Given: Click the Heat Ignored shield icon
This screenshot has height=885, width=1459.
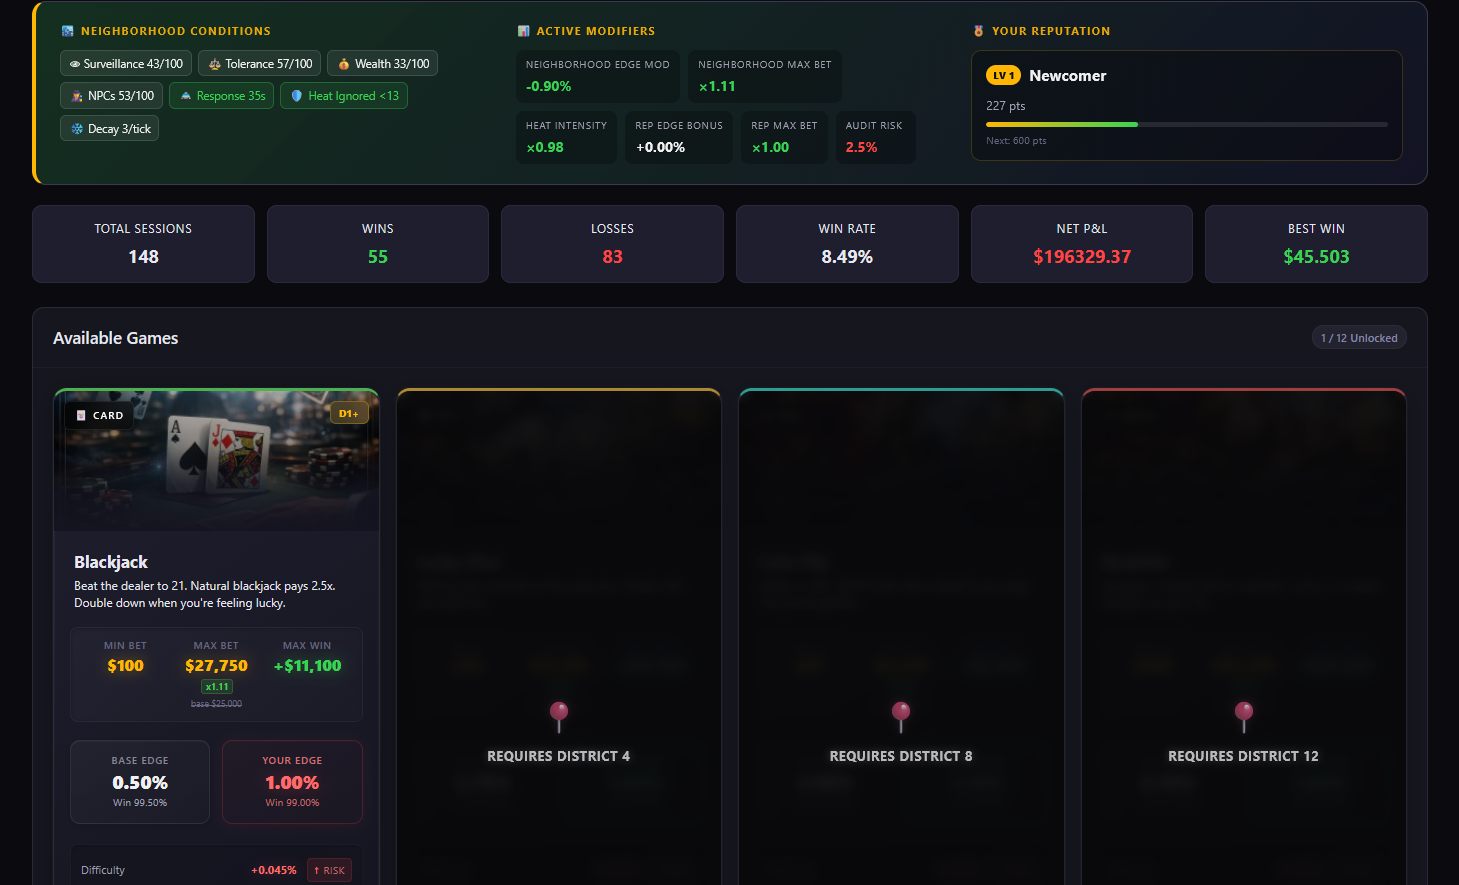Looking at the screenshot, I should 296,96.
